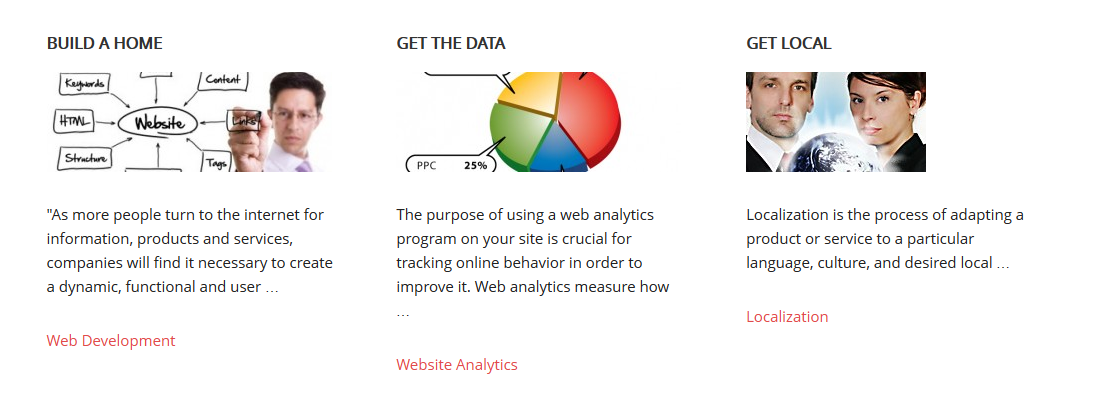Select the green pie chart slice
1110x395 pixels.
517,131
